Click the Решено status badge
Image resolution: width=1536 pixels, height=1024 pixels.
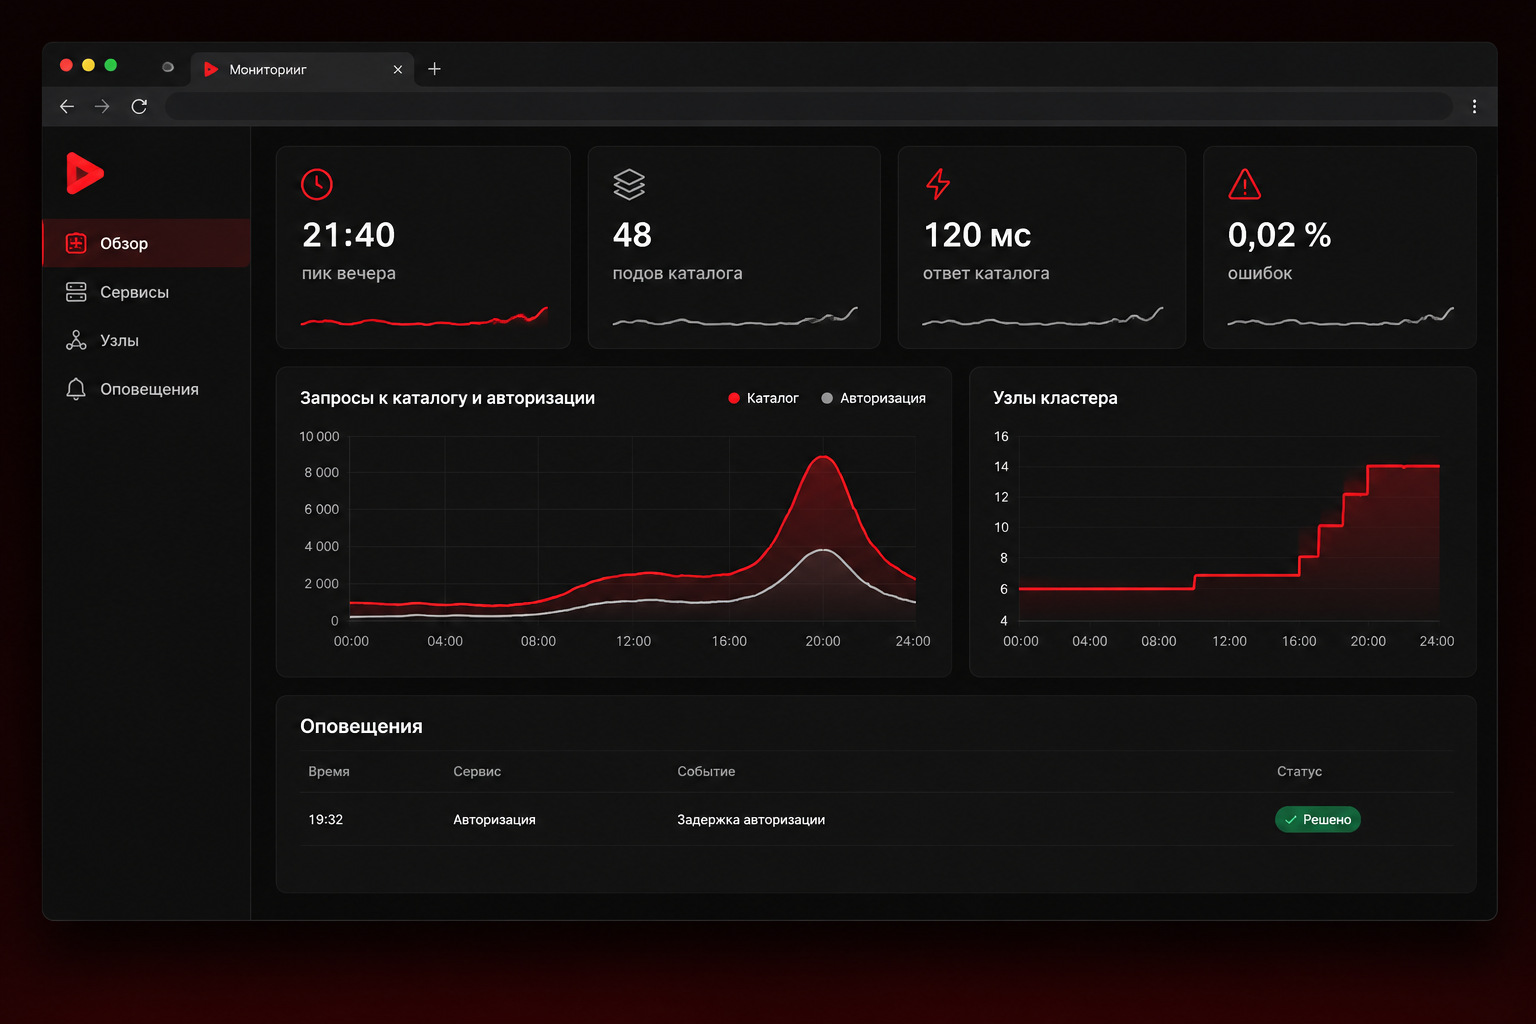[1318, 819]
